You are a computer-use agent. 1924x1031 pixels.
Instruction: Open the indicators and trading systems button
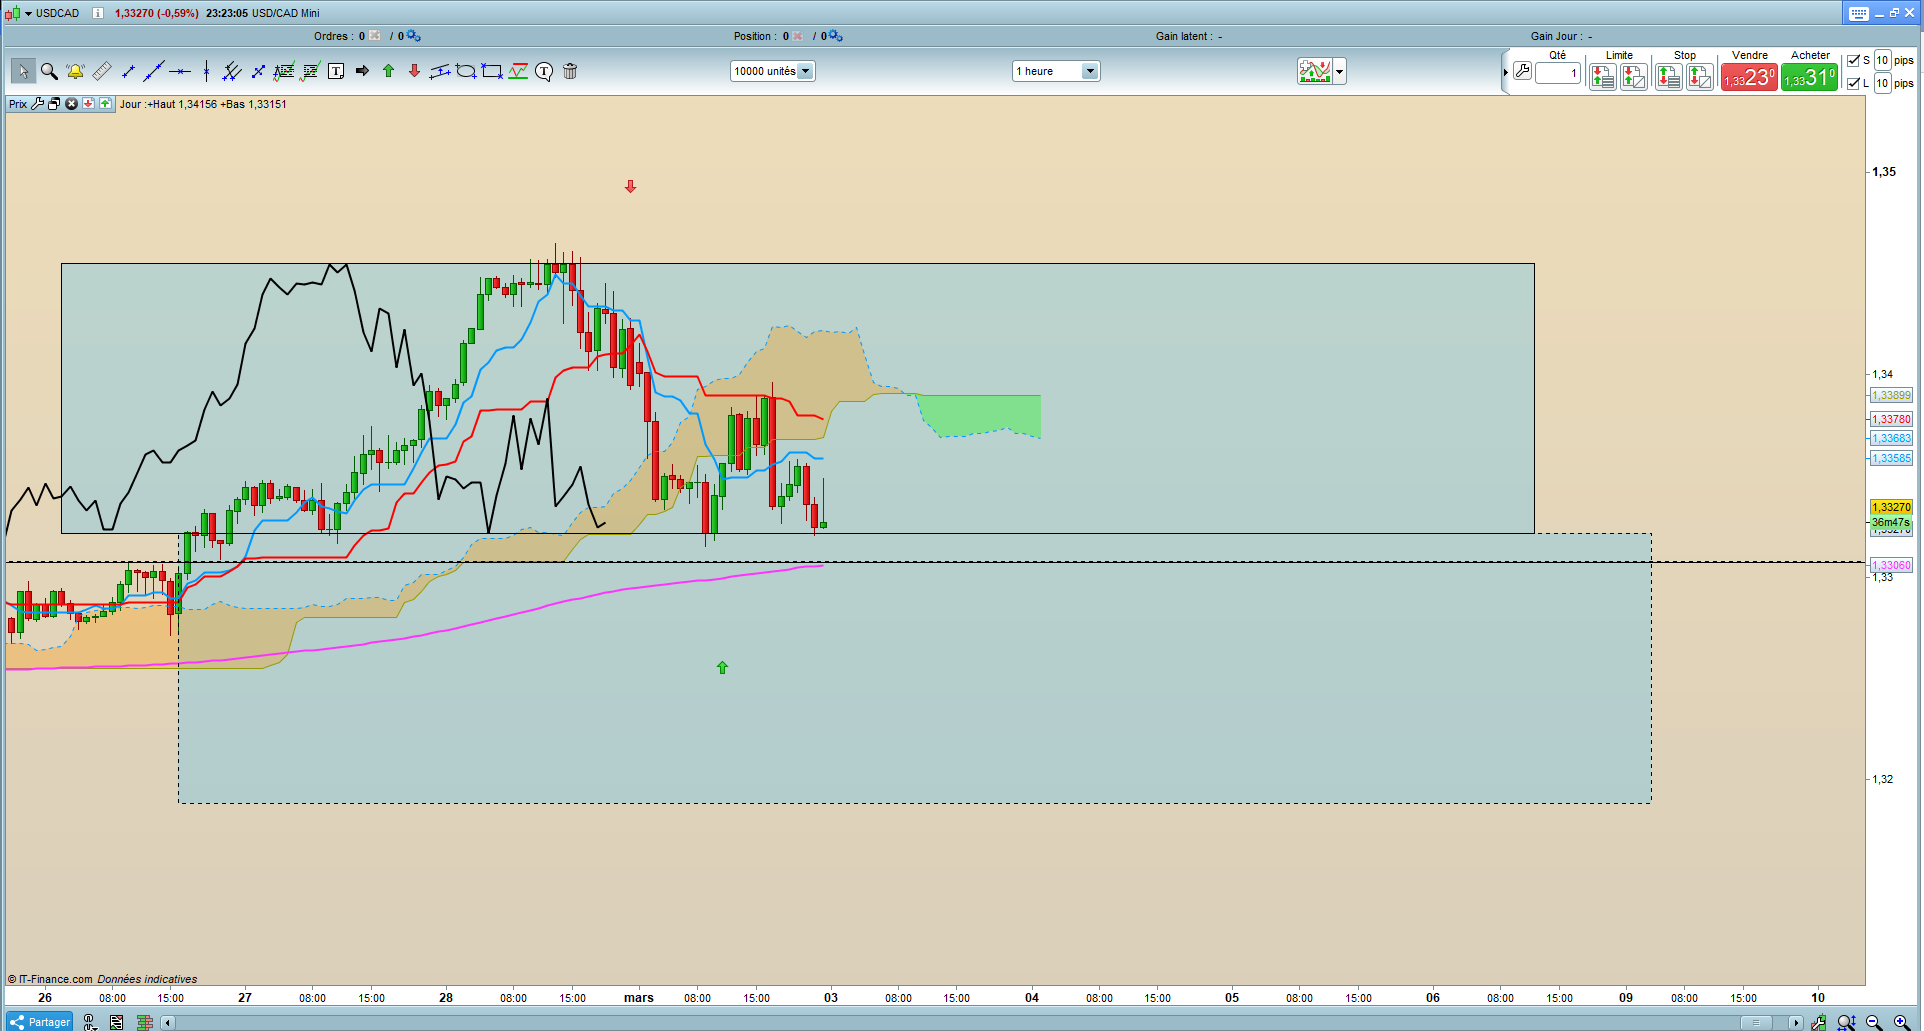click(1316, 71)
